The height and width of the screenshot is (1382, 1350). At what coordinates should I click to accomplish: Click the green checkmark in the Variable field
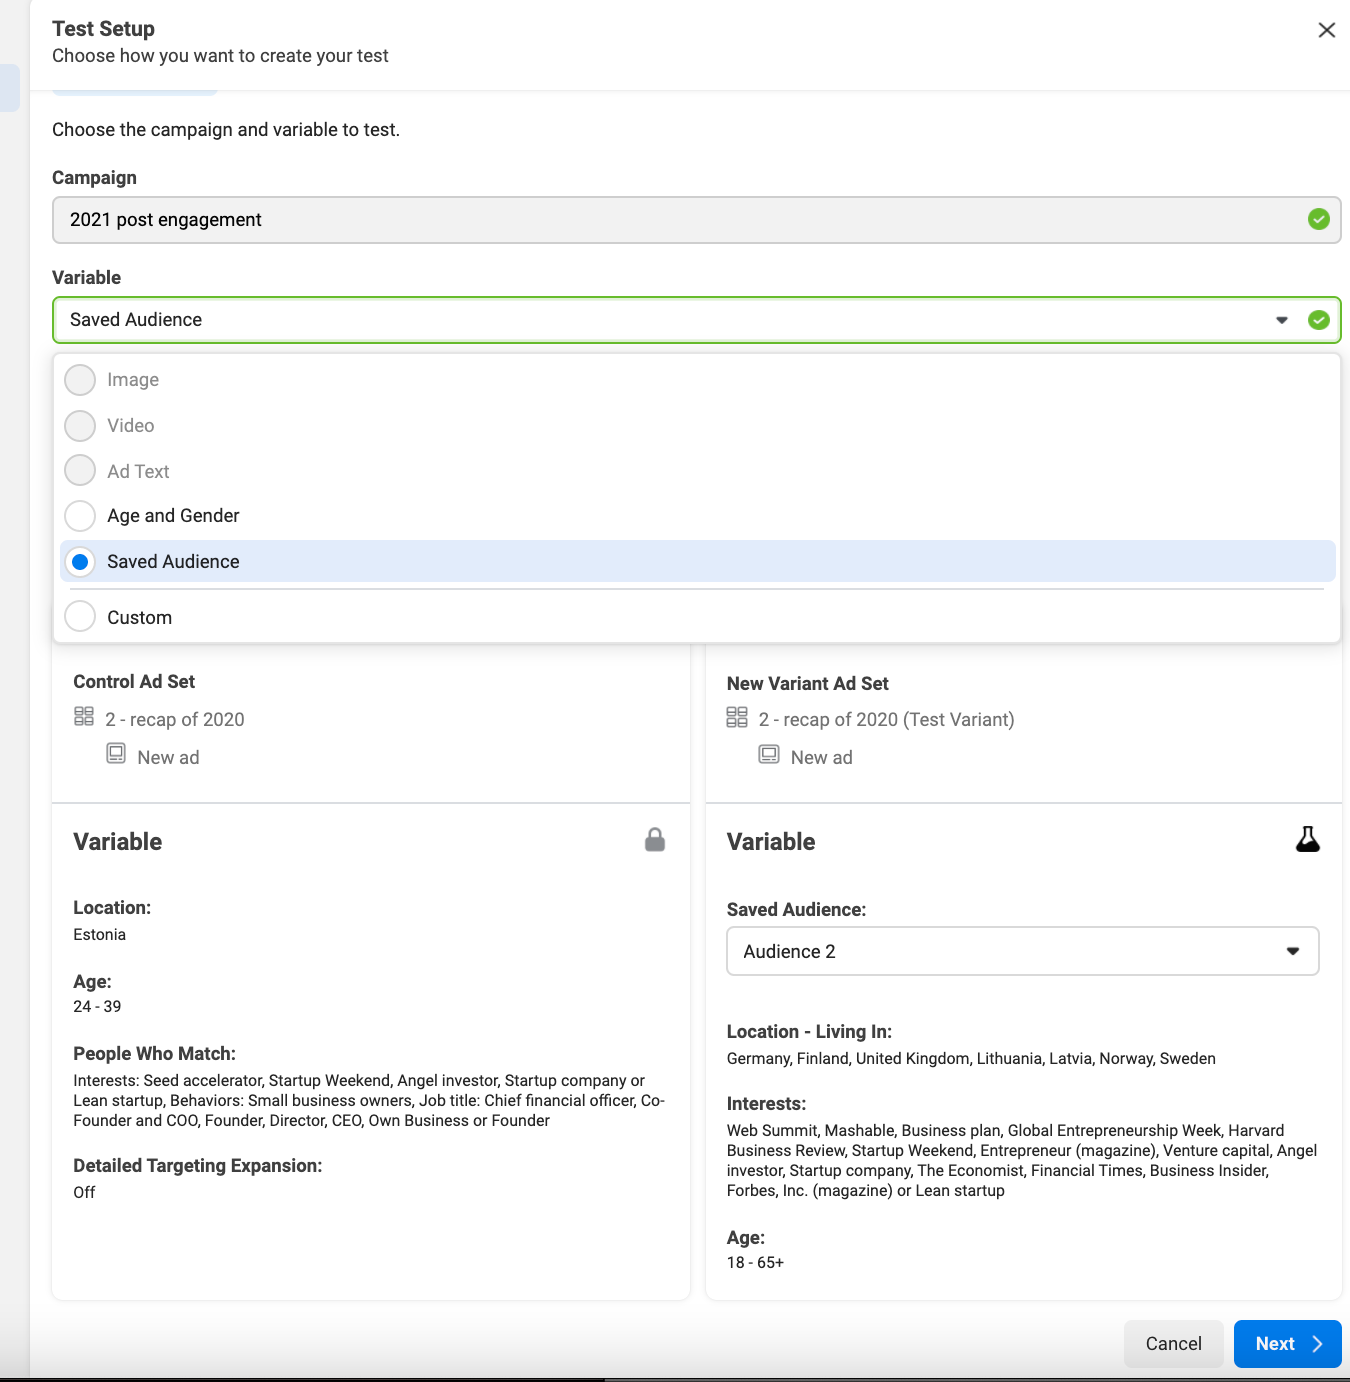[x=1319, y=320]
